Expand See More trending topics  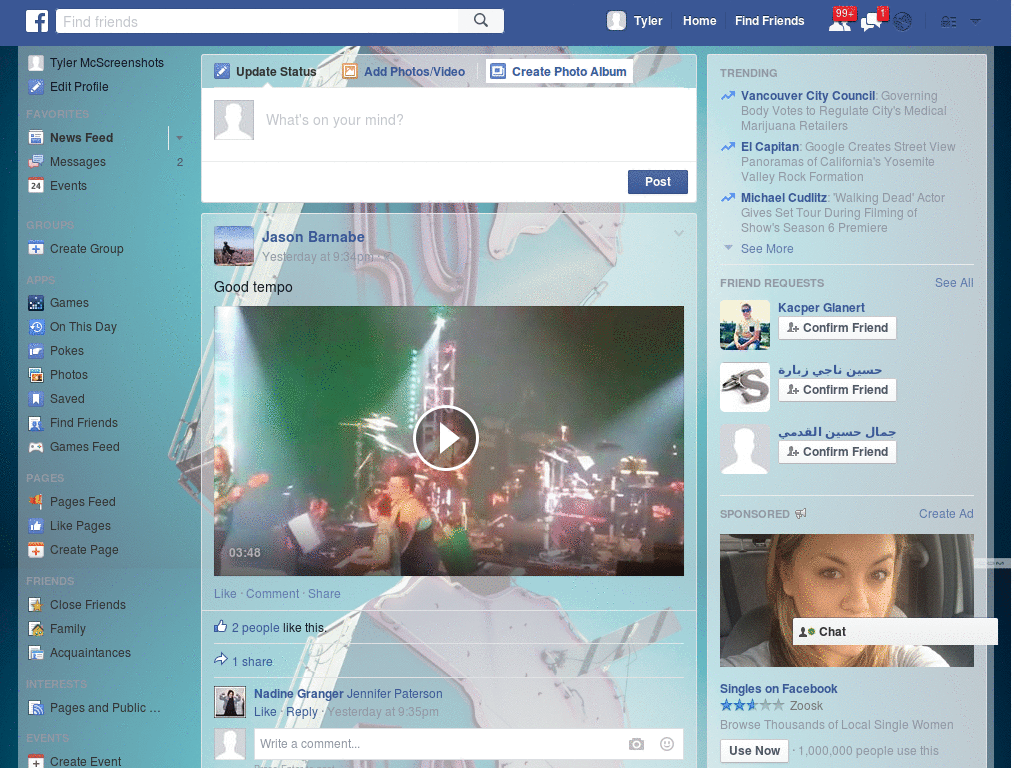pos(767,249)
